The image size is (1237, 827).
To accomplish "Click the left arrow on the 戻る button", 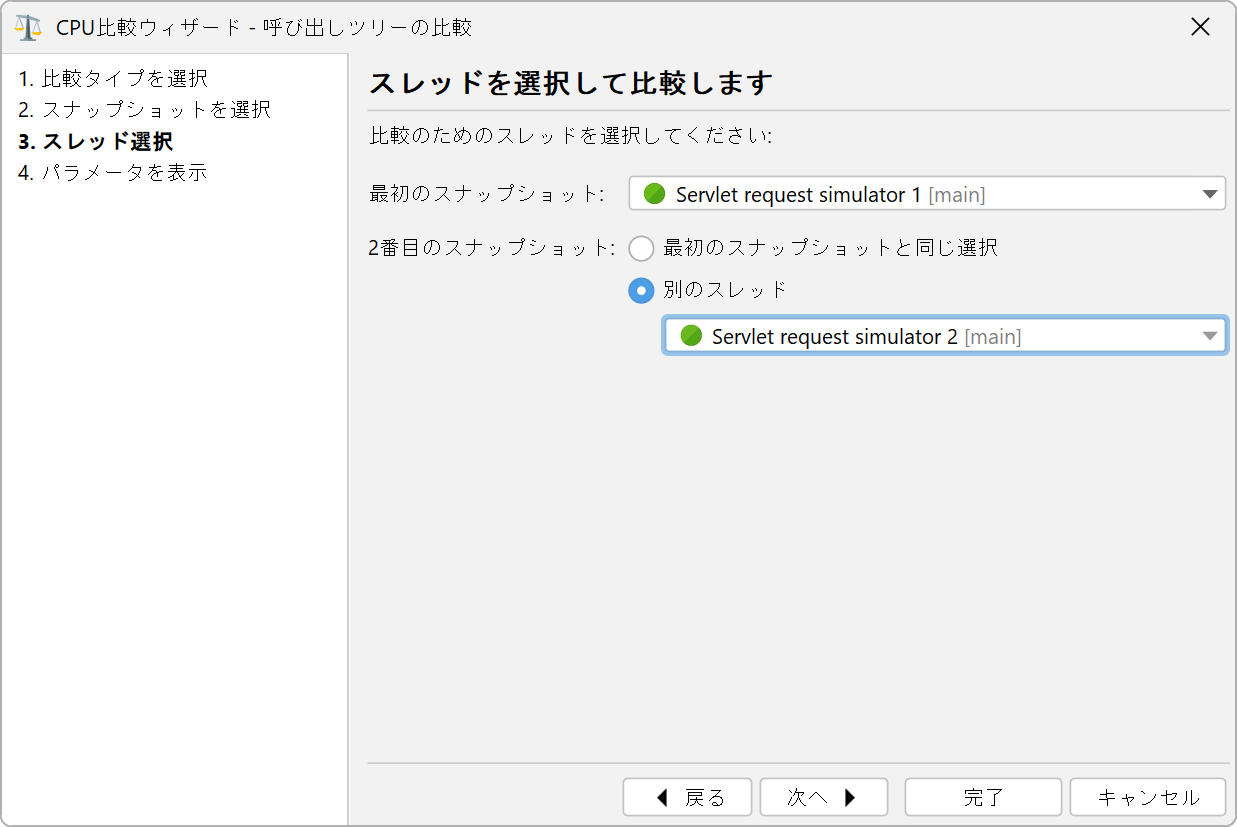I will click(662, 797).
